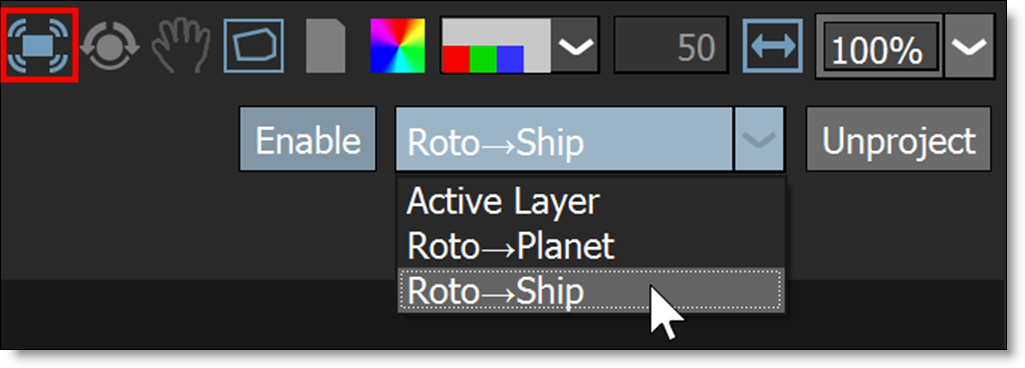The width and height of the screenshot is (1025, 368).
Task: Toggle the polygon shape overlay icon
Action: click(254, 45)
